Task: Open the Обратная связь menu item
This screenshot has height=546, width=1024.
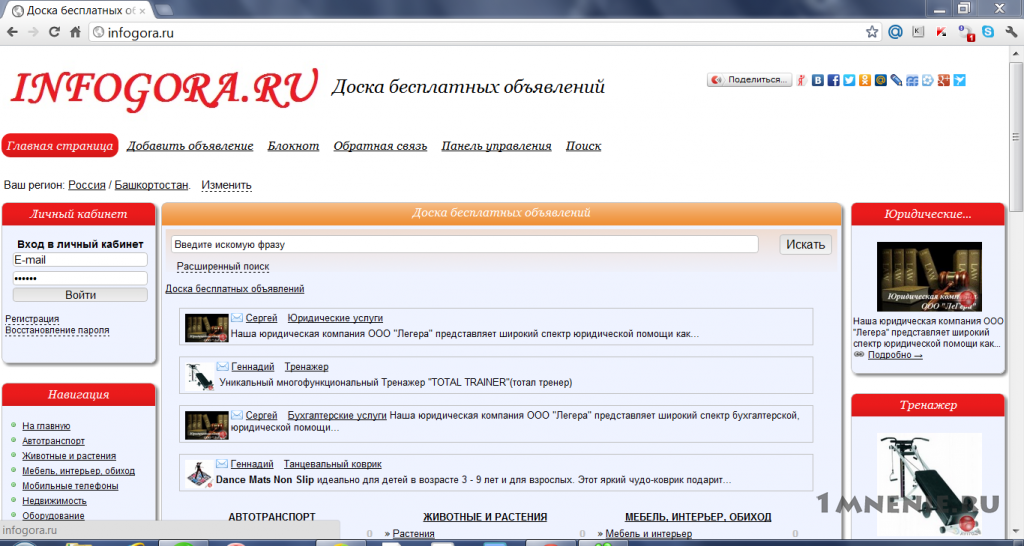Action: 380,146
